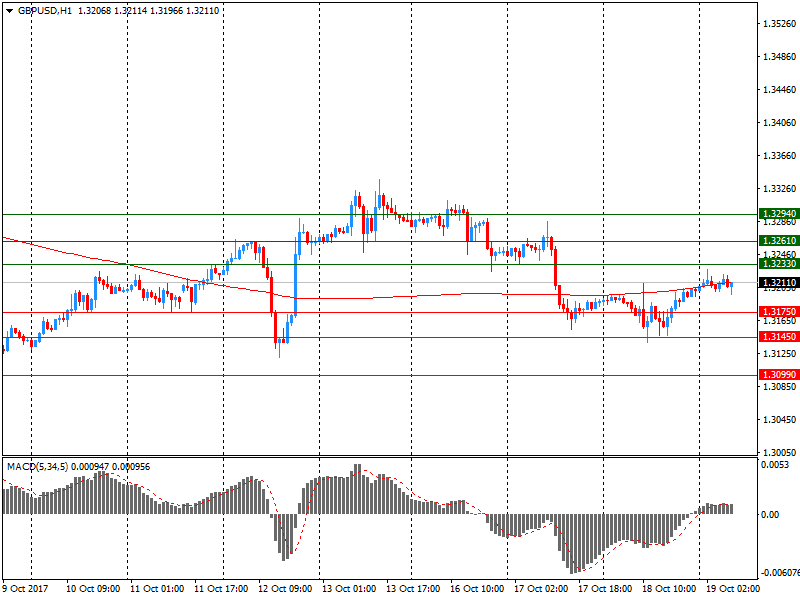Click the 9 Oct 2017 time axis label
Screen dimensions: 800x600
coord(26,589)
